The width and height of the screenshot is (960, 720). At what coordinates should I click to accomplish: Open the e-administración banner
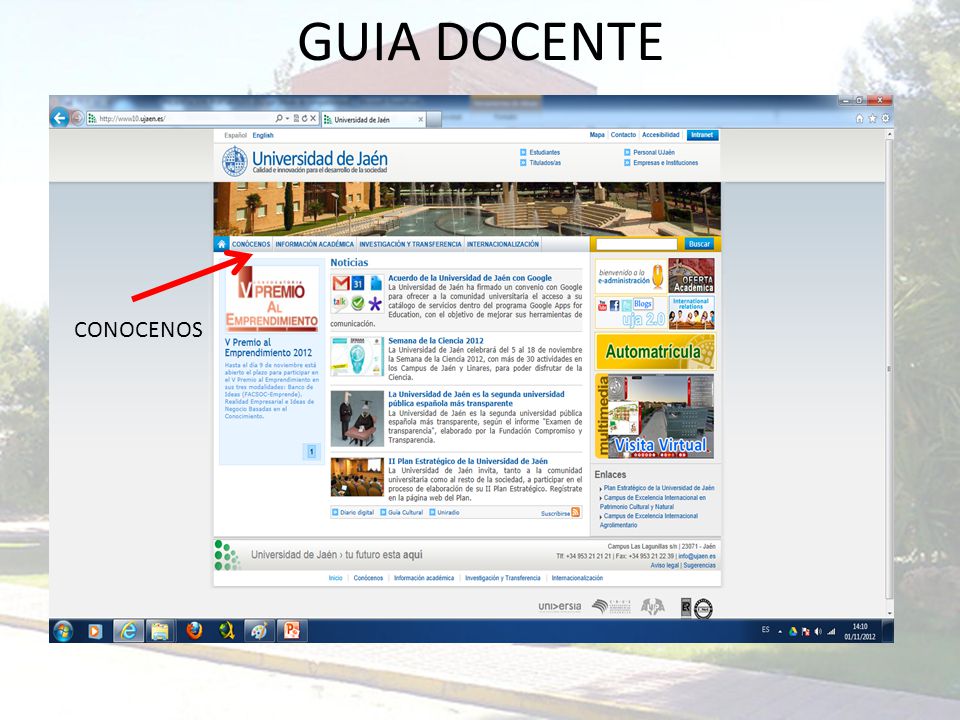(631, 276)
